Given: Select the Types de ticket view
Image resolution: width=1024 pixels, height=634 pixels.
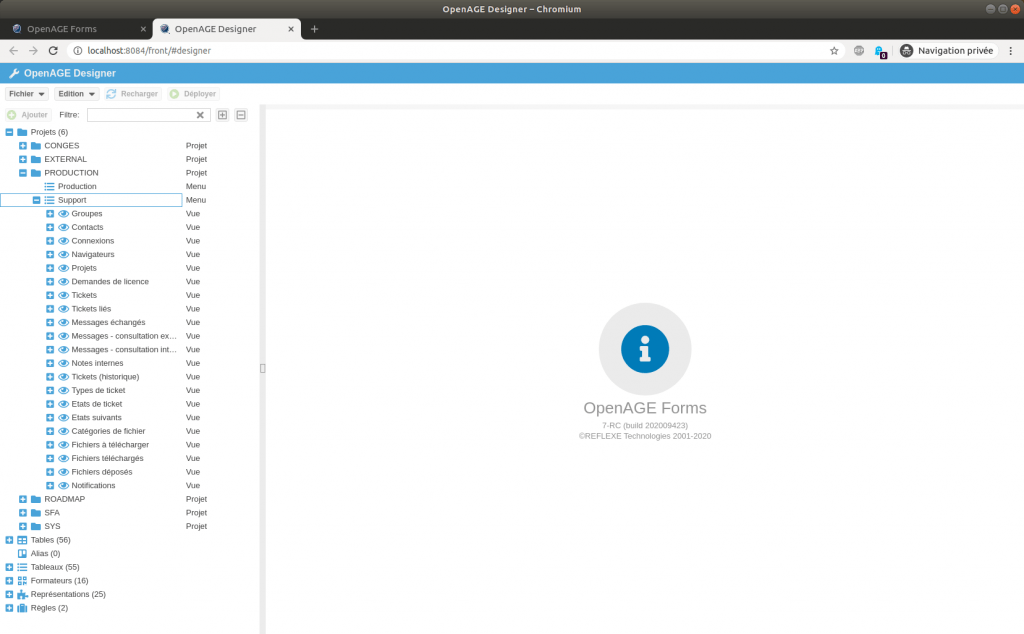Looking at the screenshot, I should (98, 390).
